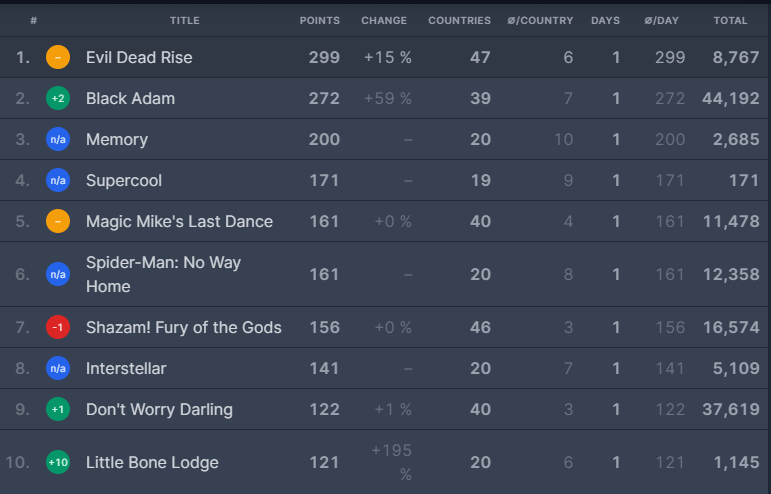
Task: Click the CHANGE column header
Action: 384,21
